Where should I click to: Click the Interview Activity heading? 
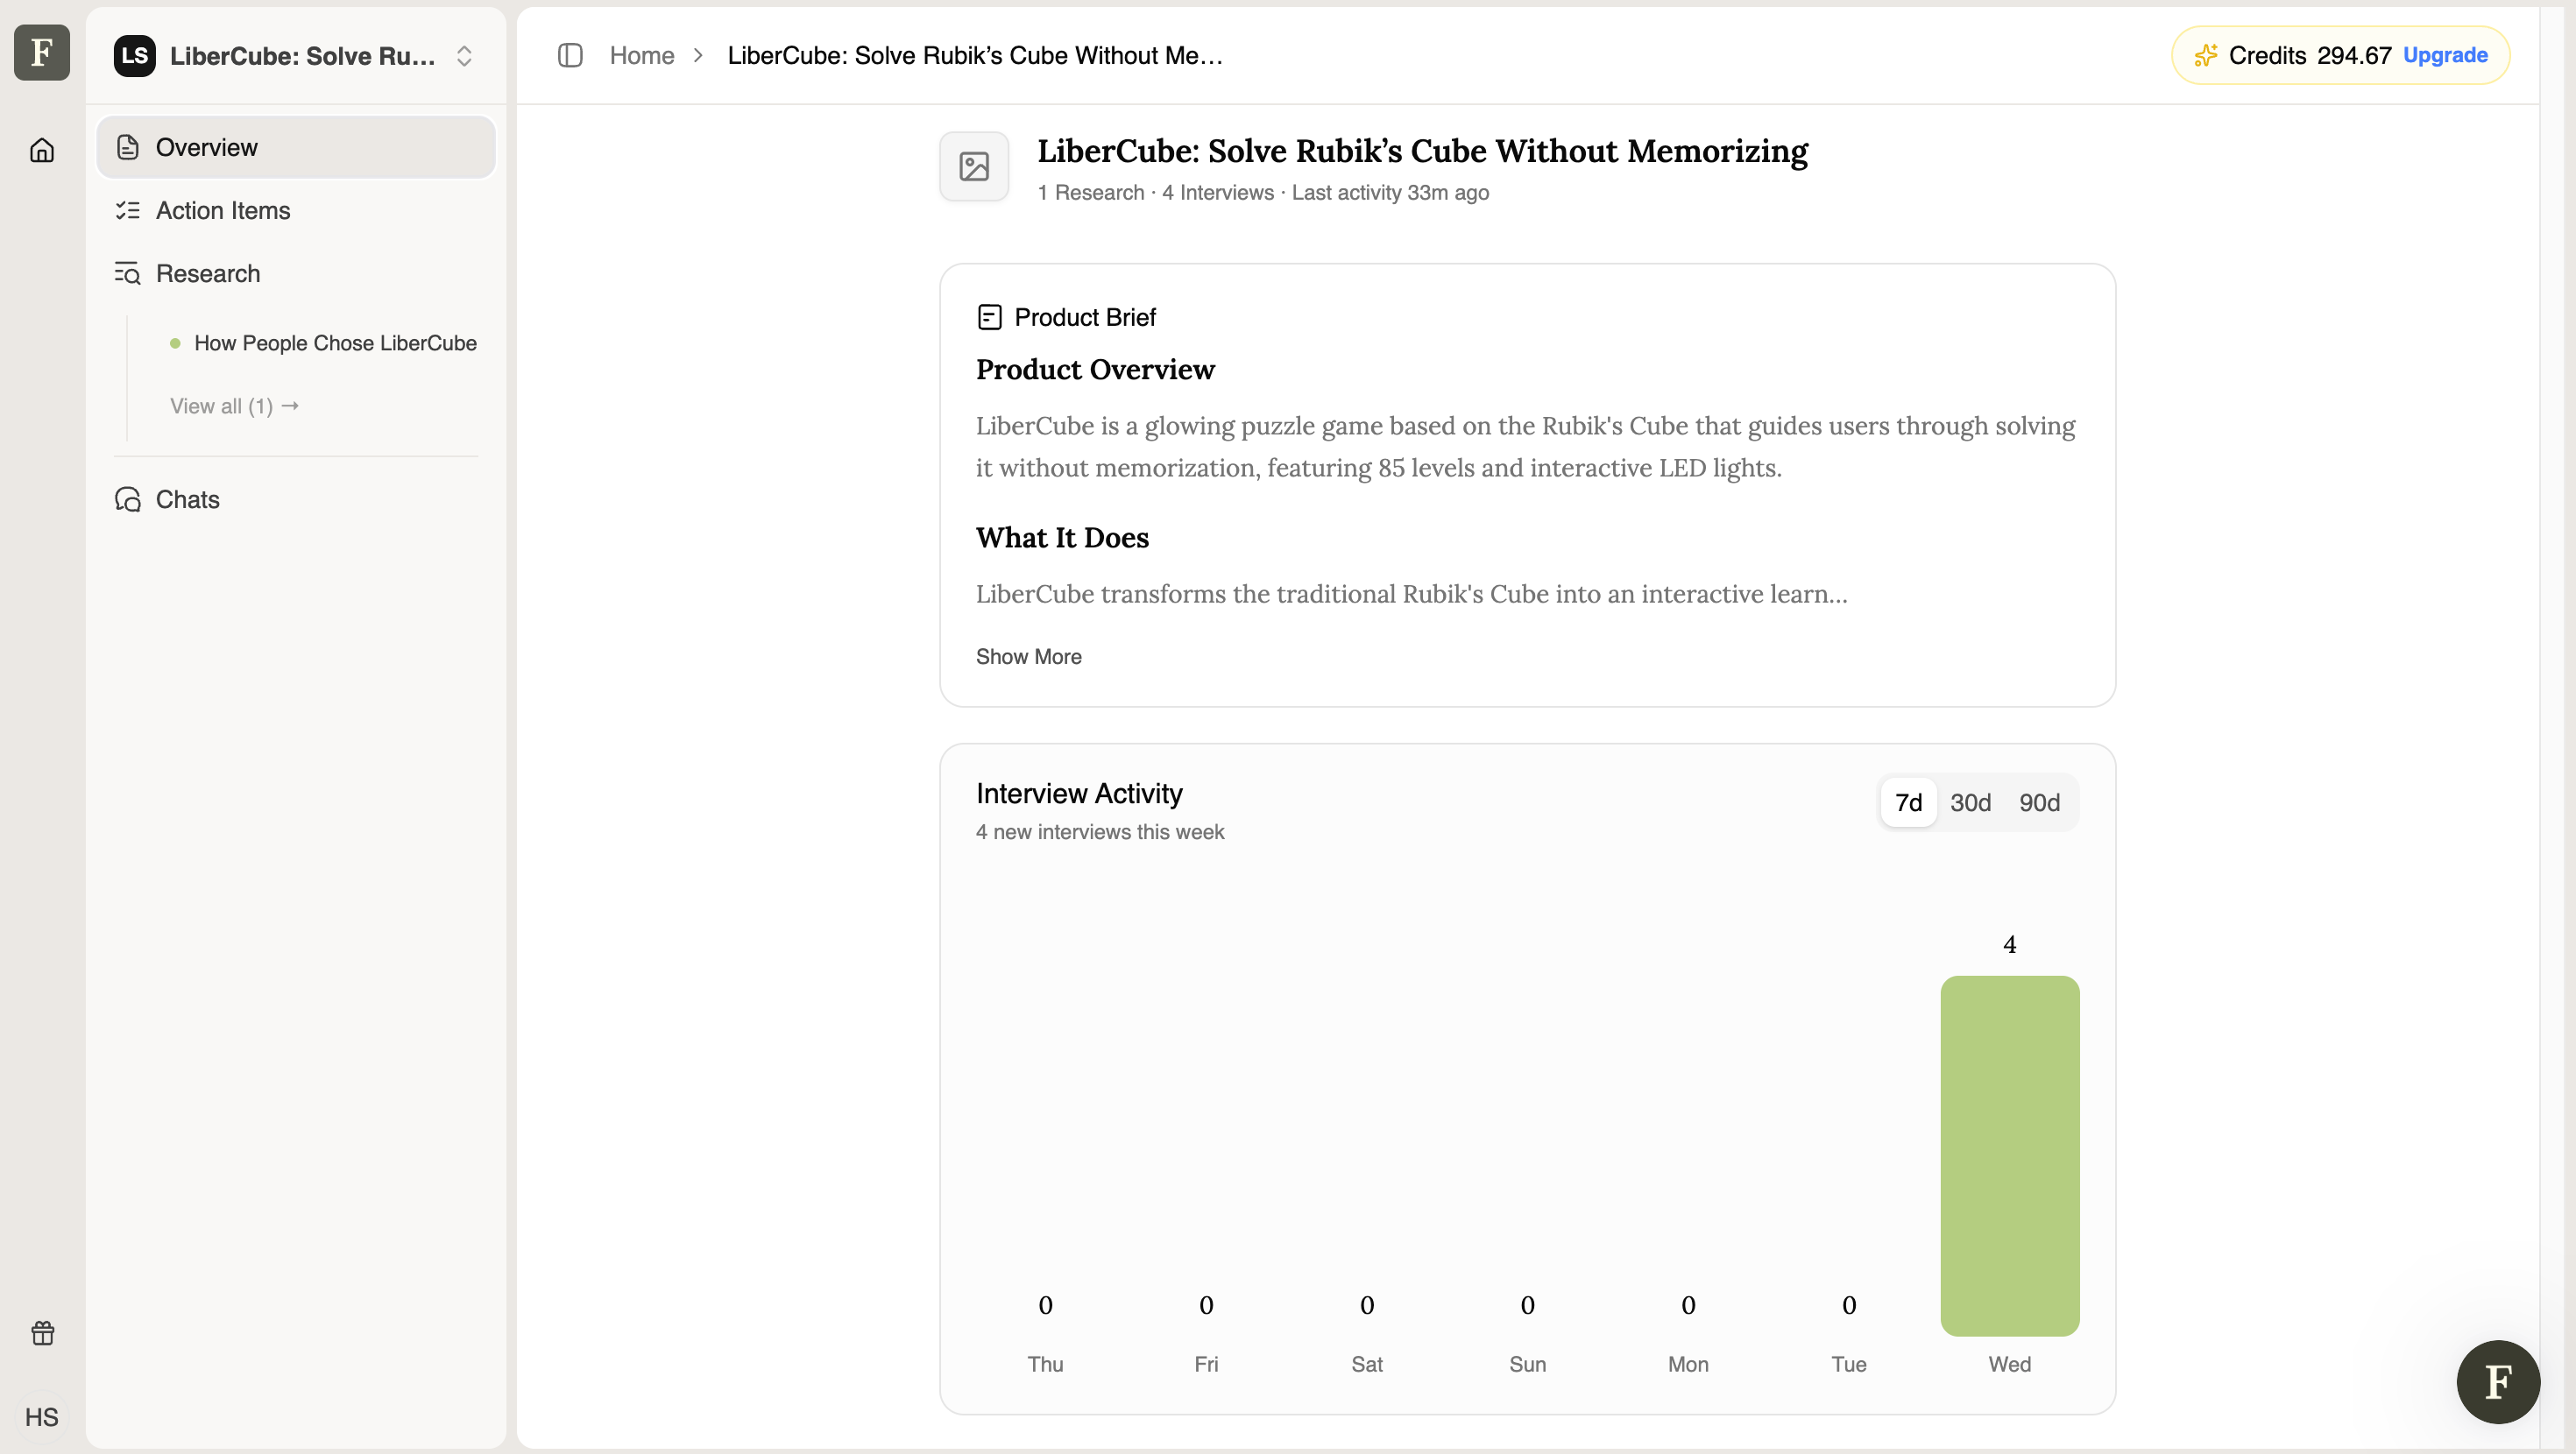(x=1079, y=793)
